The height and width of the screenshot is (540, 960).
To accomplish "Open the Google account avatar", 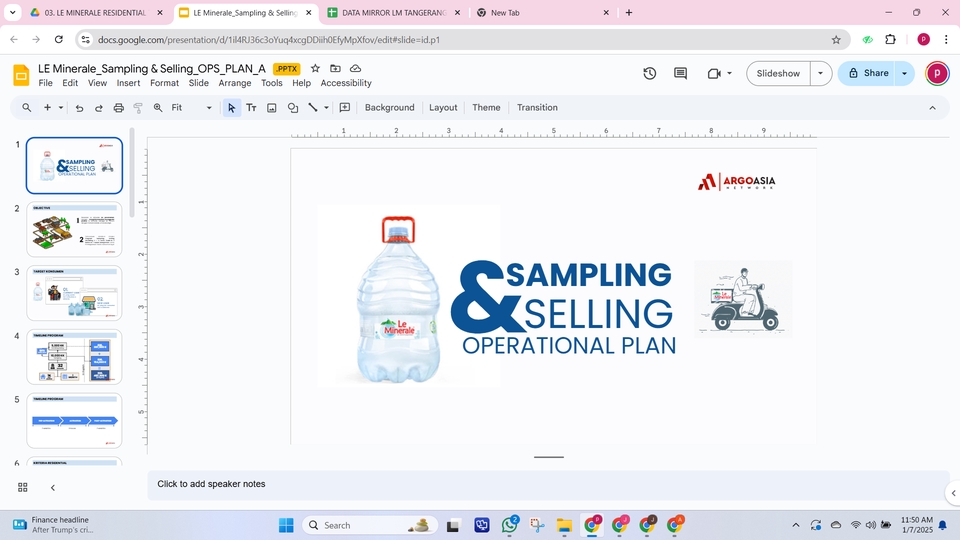I will coord(937,73).
